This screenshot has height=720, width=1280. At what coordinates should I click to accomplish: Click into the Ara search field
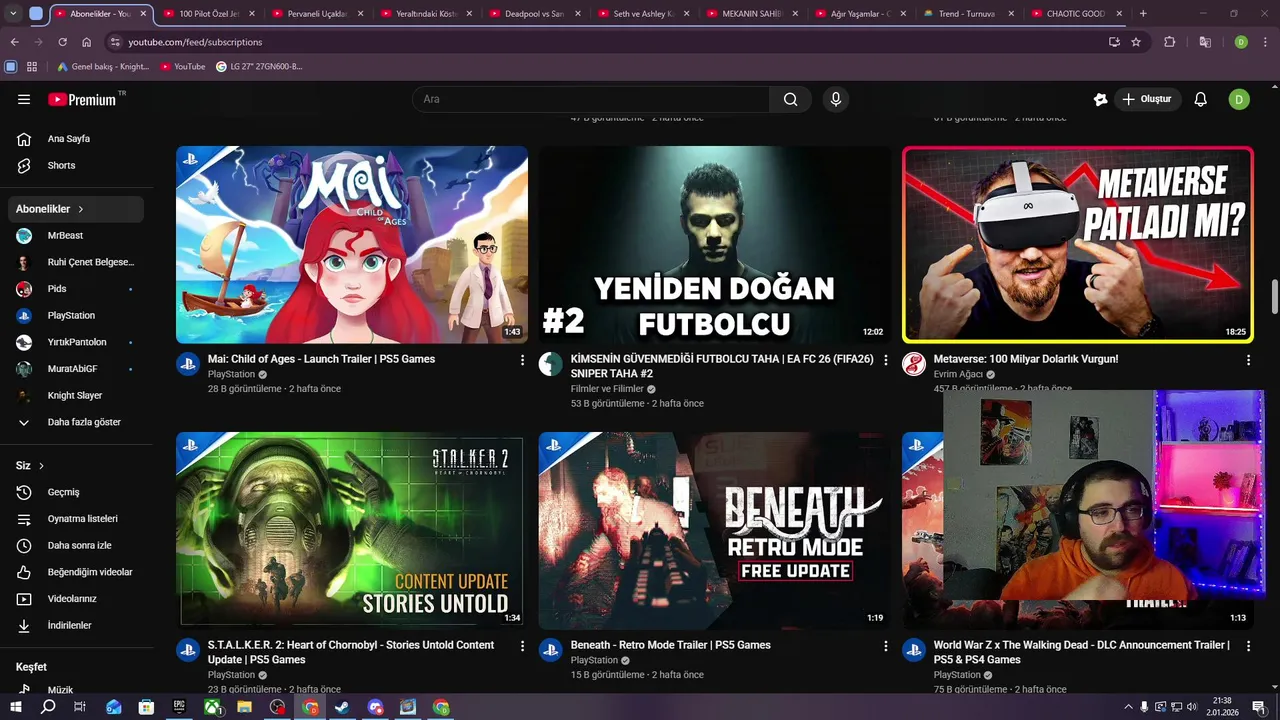[591, 99]
